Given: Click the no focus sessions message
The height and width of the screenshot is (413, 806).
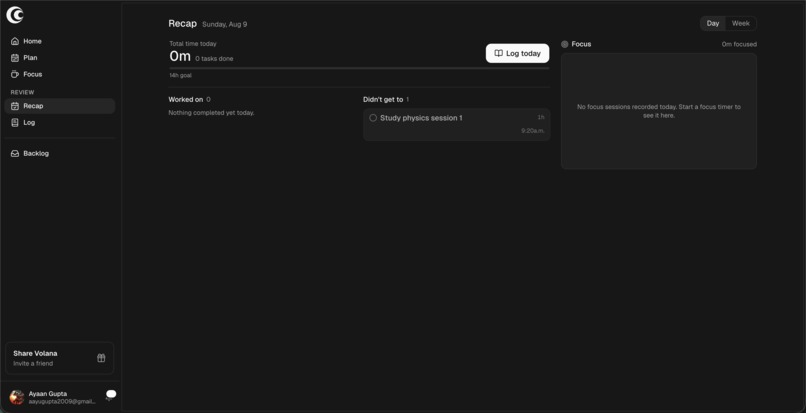Looking at the screenshot, I should coord(658,111).
